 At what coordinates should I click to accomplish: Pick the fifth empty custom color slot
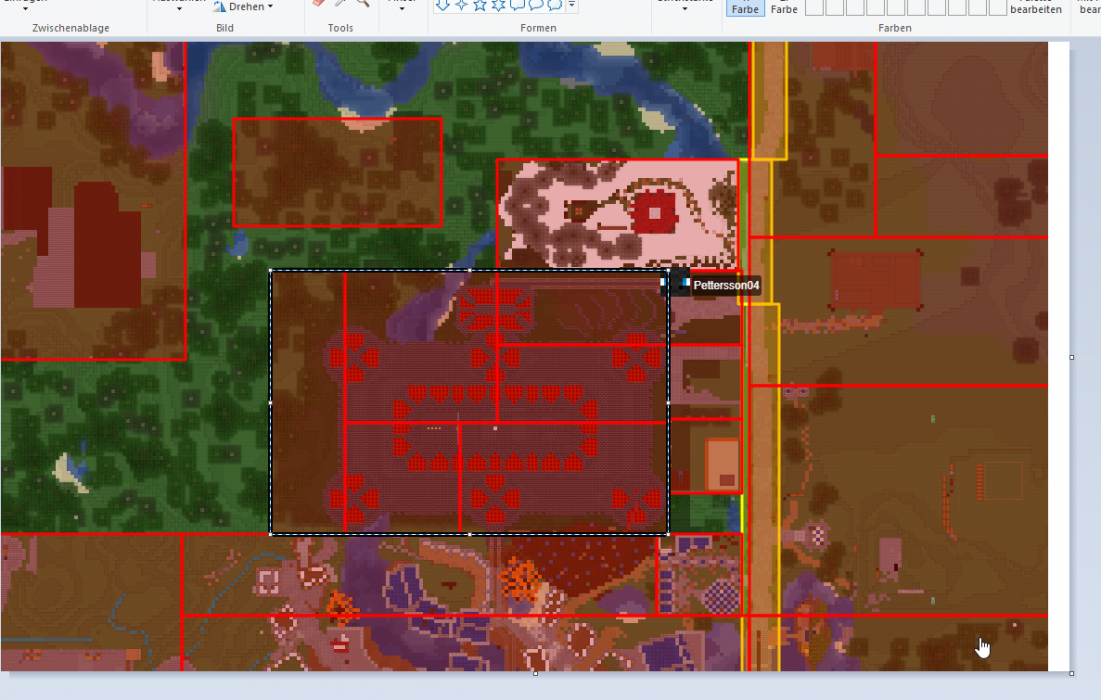tap(895, 8)
